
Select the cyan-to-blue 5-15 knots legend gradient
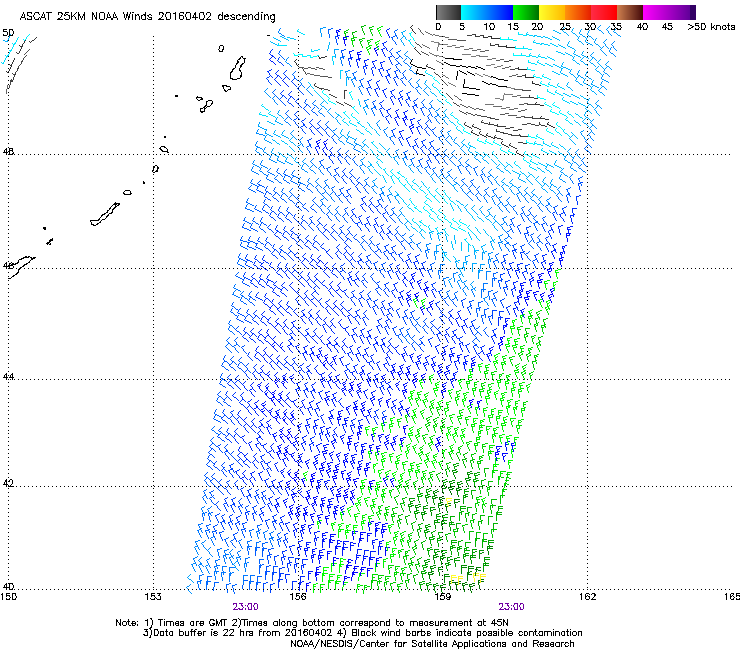(x=487, y=12)
